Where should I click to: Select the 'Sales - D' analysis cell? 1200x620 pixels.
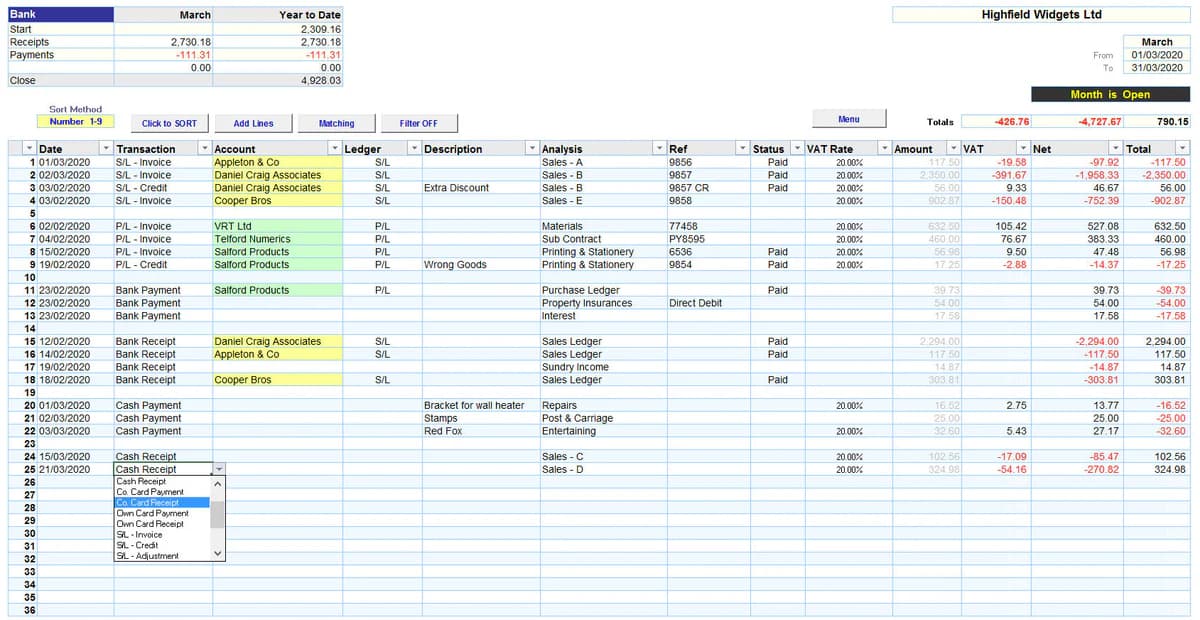point(602,469)
